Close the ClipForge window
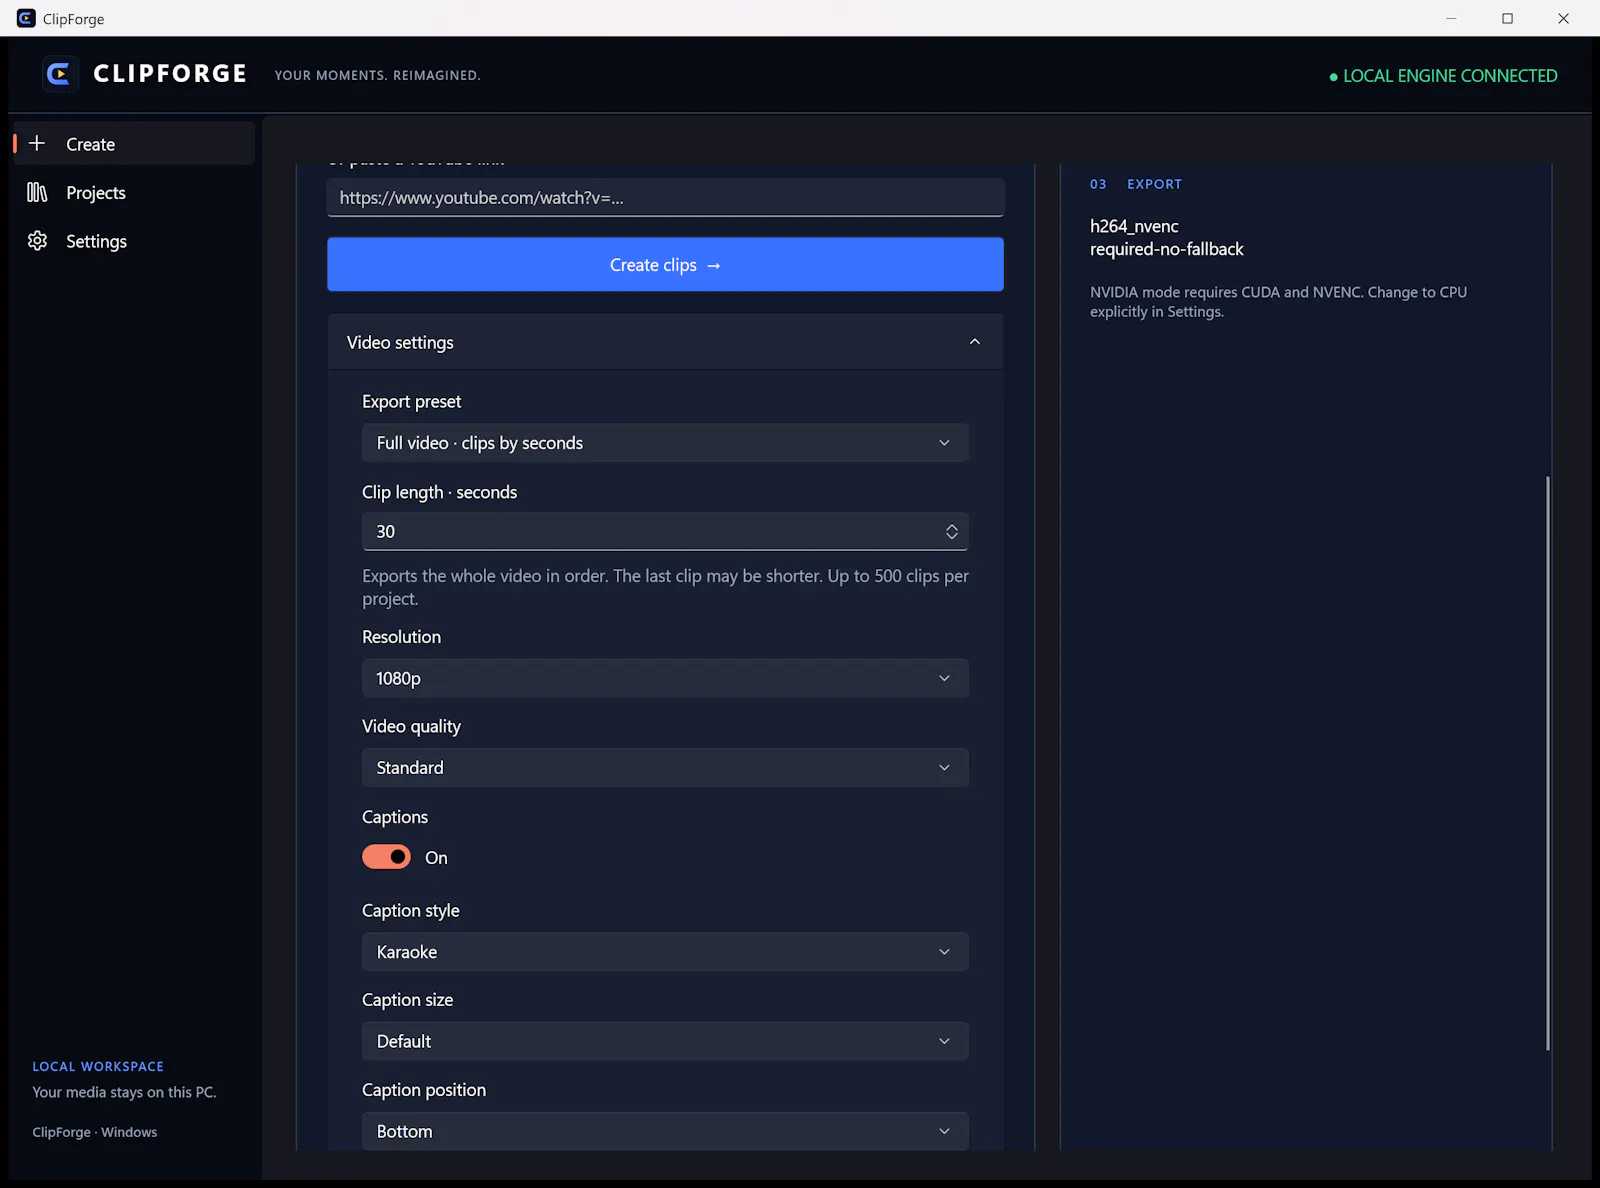 click(x=1563, y=18)
